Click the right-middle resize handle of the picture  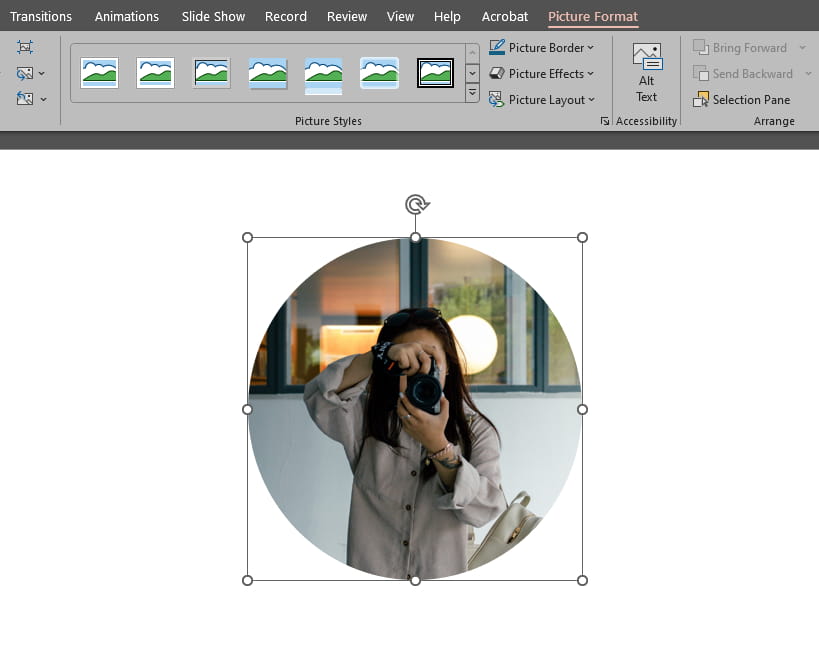[x=582, y=409]
